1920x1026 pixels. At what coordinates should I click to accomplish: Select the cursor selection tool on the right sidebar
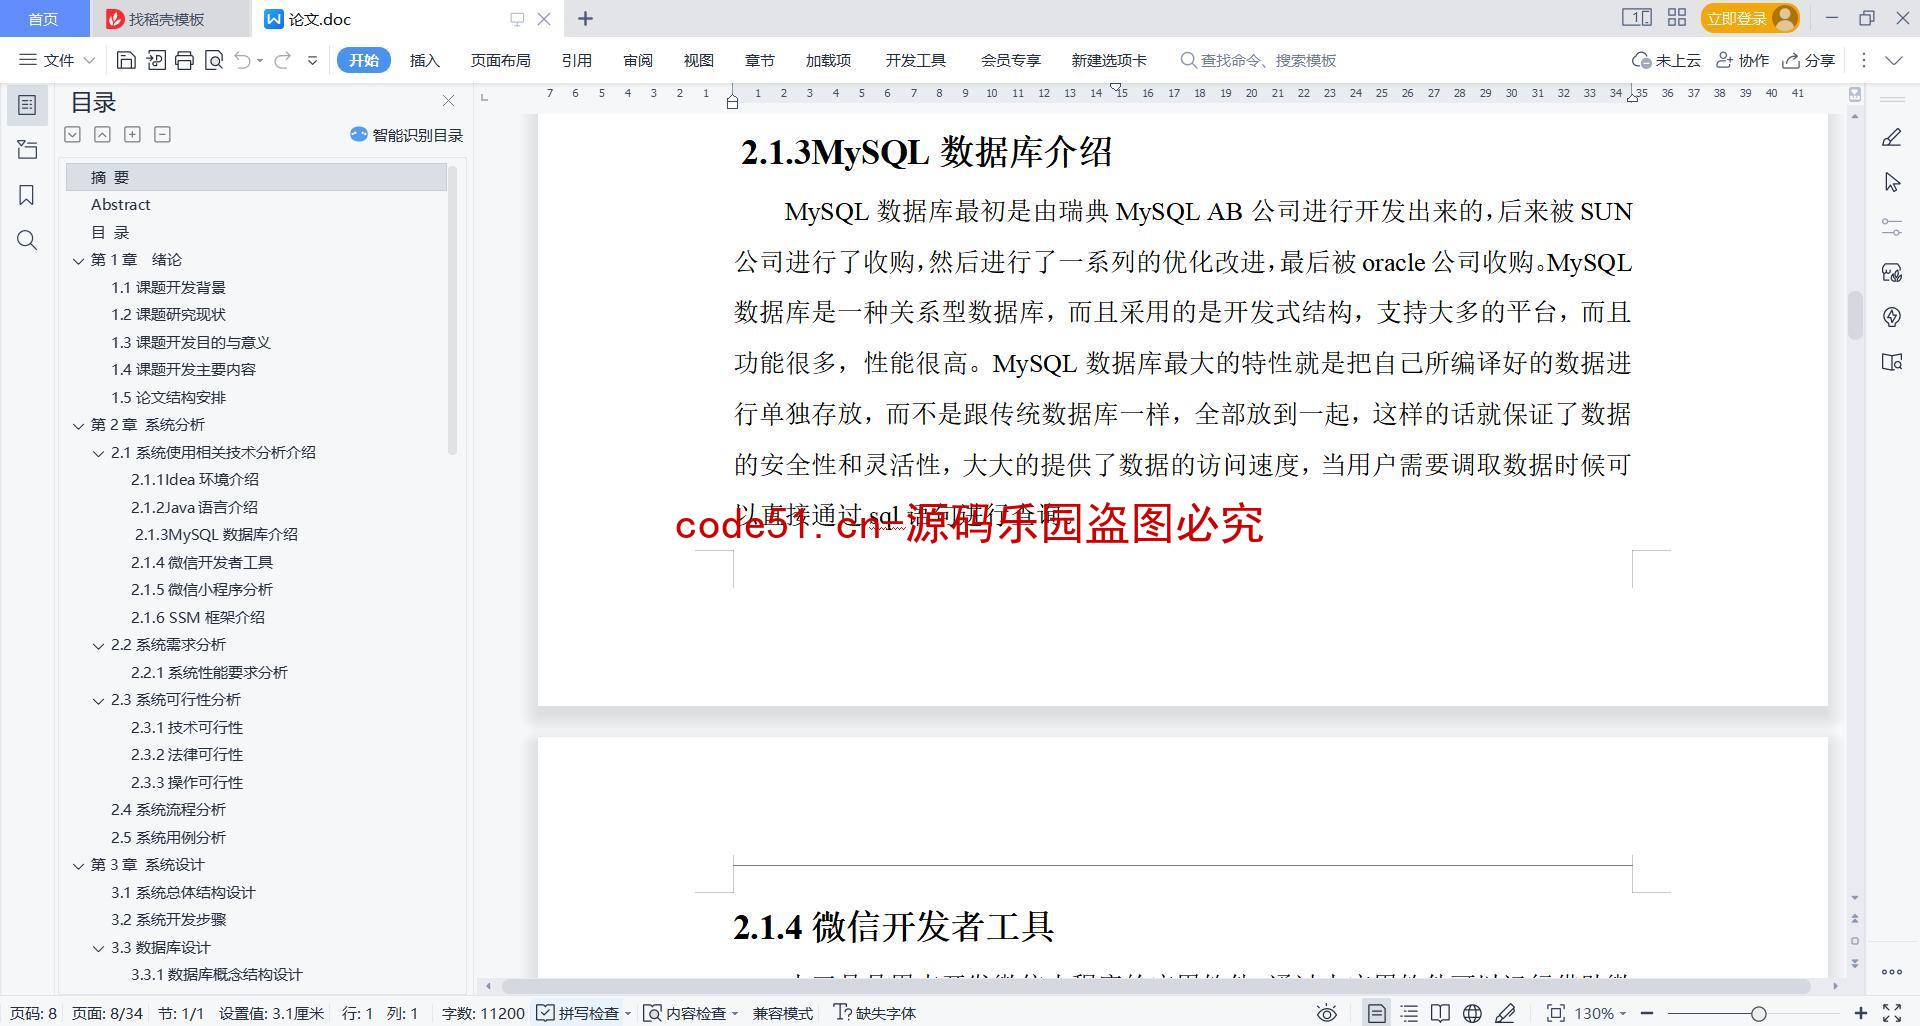point(1891,182)
